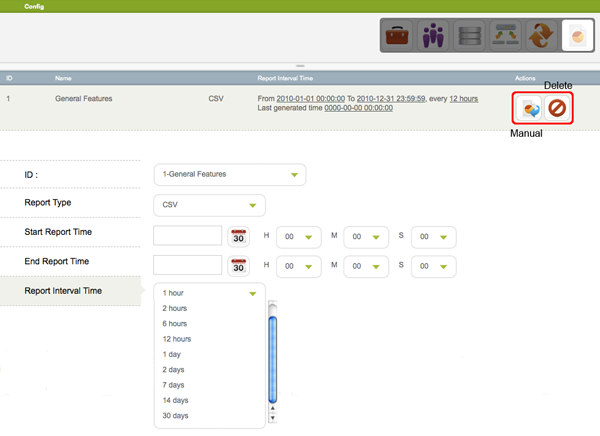Open the users group icon

pos(432,36)
